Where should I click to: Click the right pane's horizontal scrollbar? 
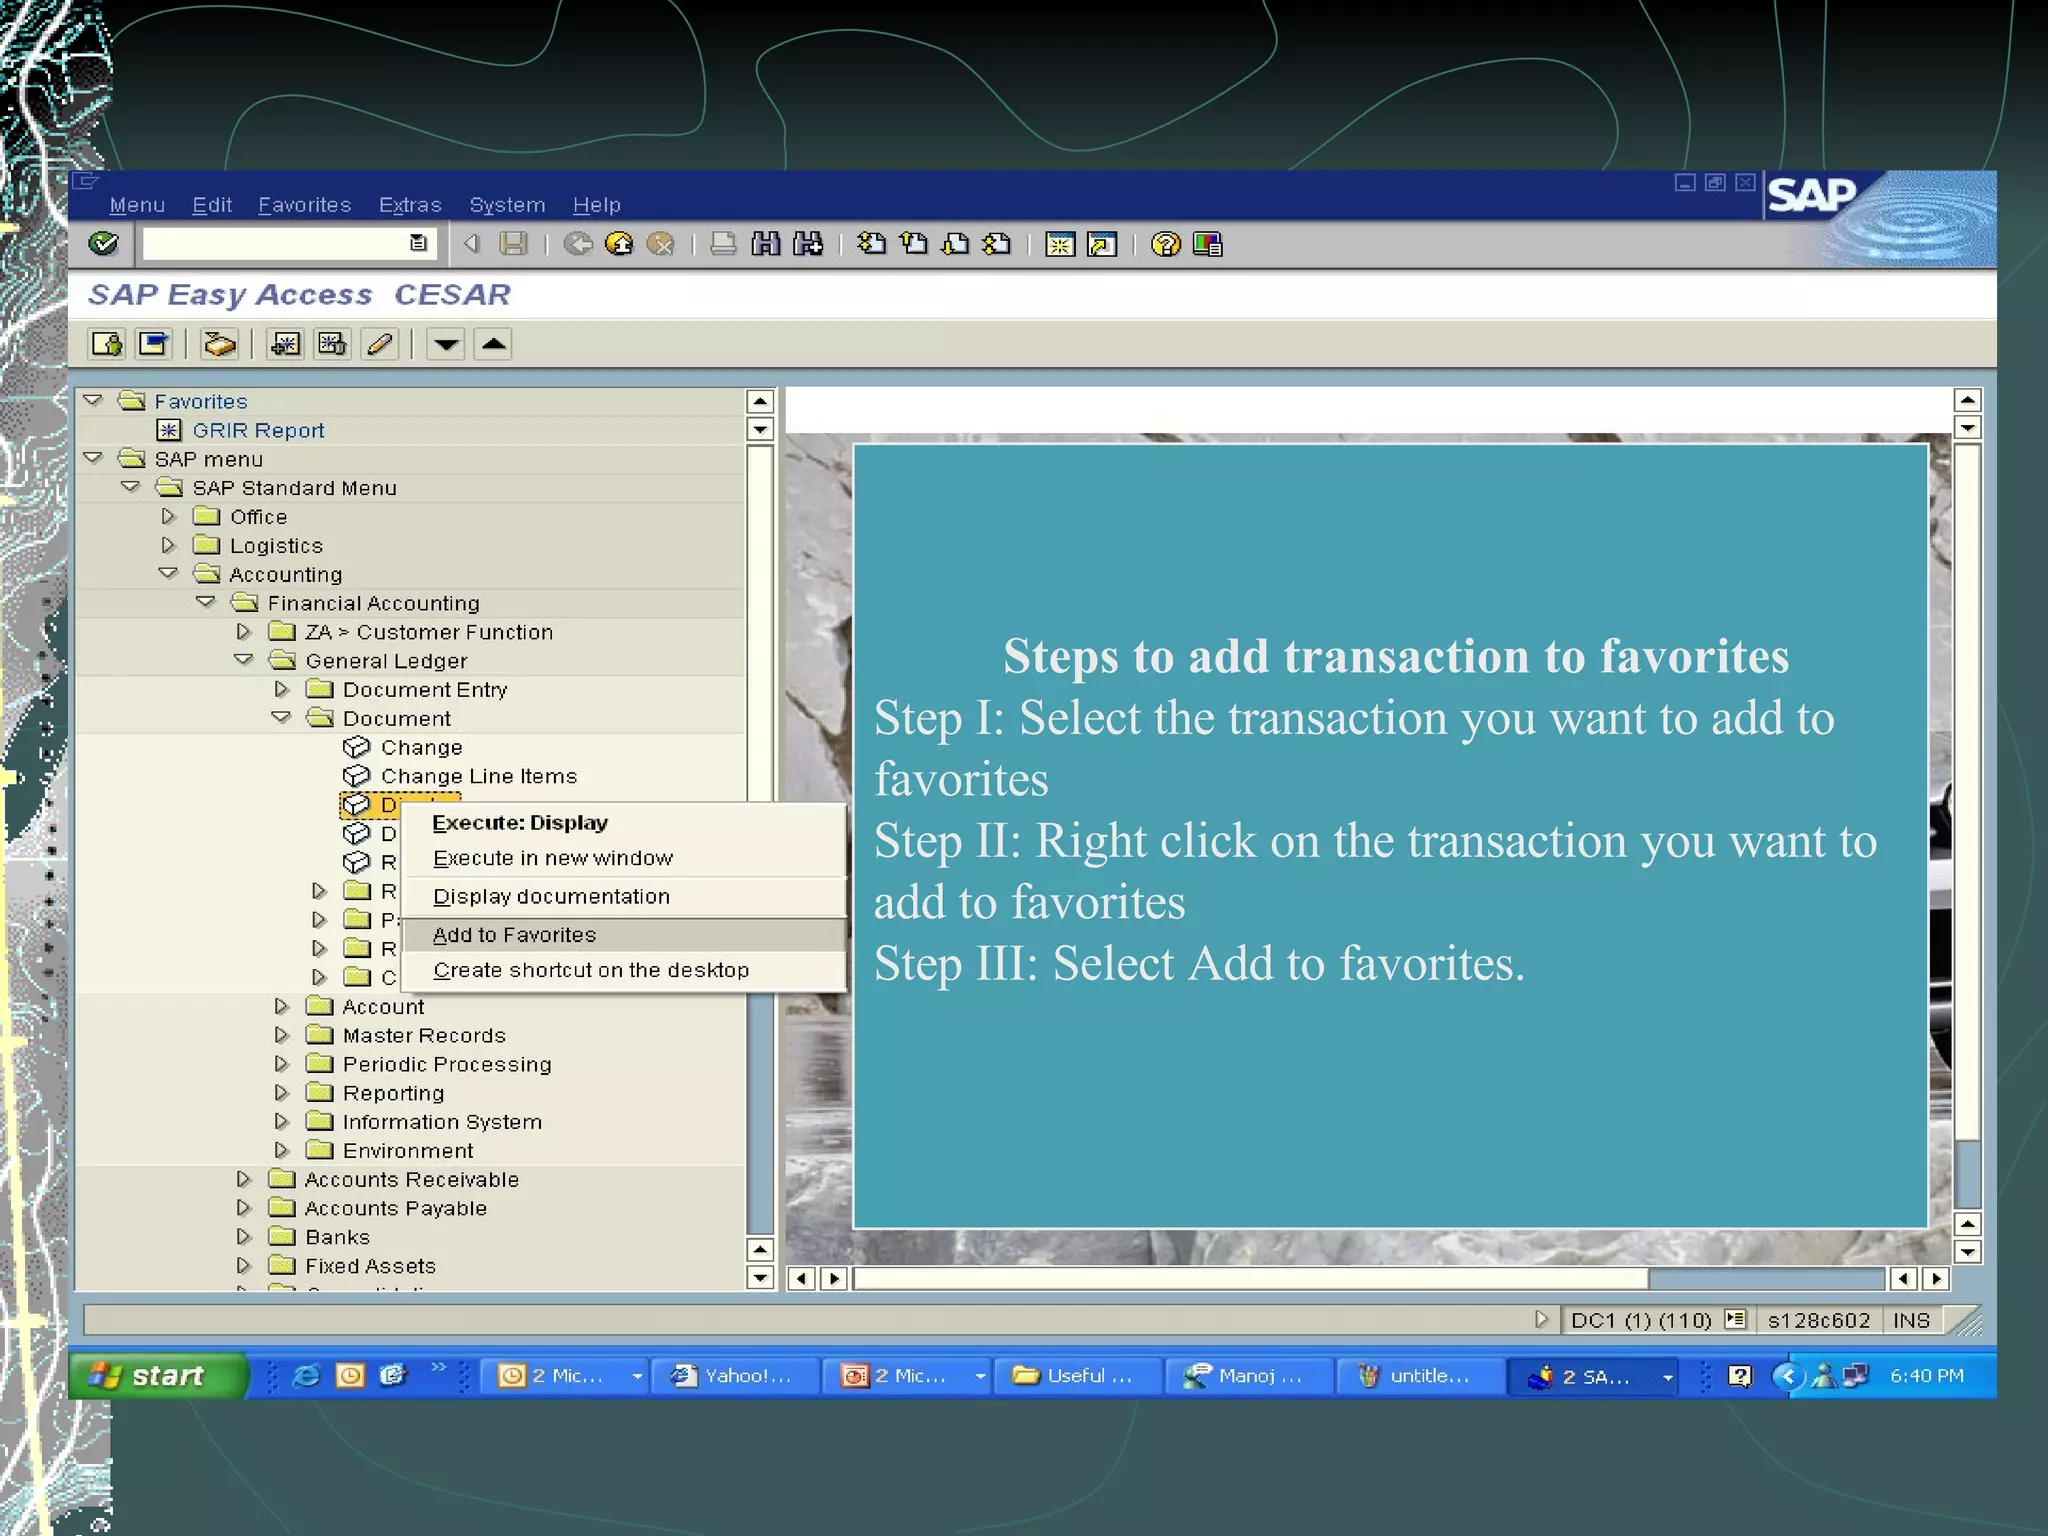1250,1279
